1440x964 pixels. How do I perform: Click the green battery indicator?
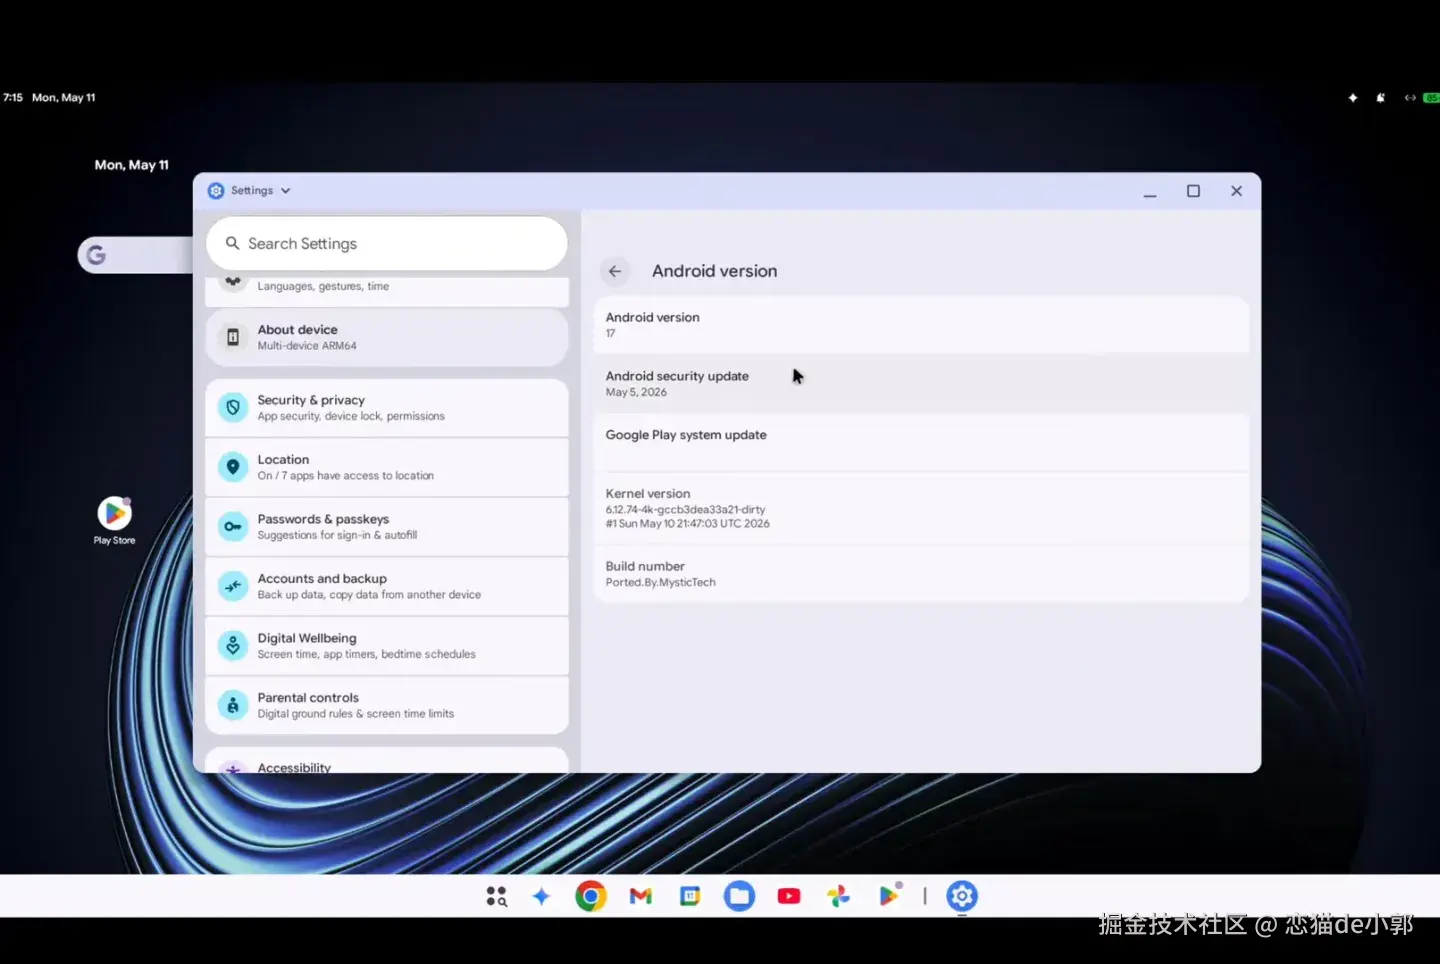tap(1432, 98)
